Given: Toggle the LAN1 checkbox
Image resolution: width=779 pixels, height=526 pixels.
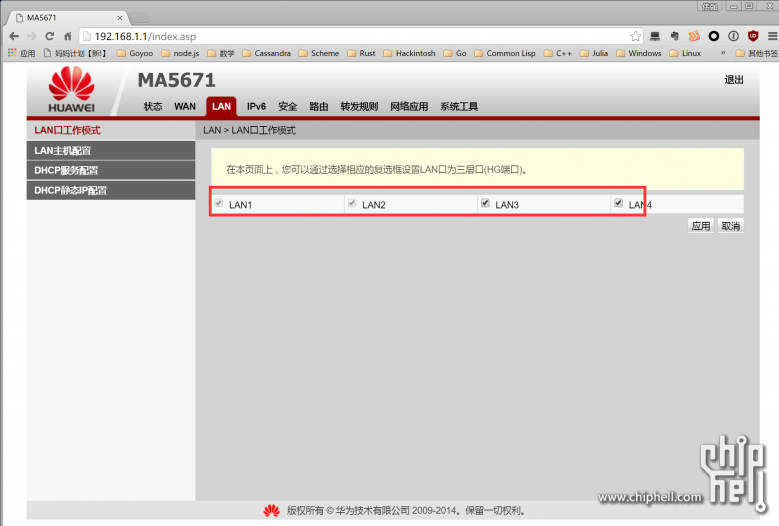Looking at the screenshot, I should [x=219, y=203].
